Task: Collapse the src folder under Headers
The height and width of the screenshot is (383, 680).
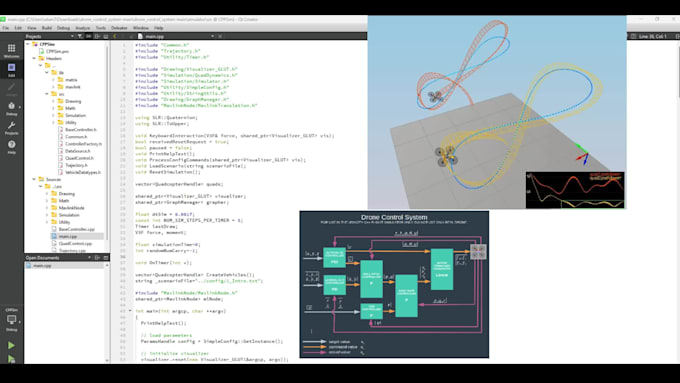Action: pyautogui.click(x=47, y=94)
